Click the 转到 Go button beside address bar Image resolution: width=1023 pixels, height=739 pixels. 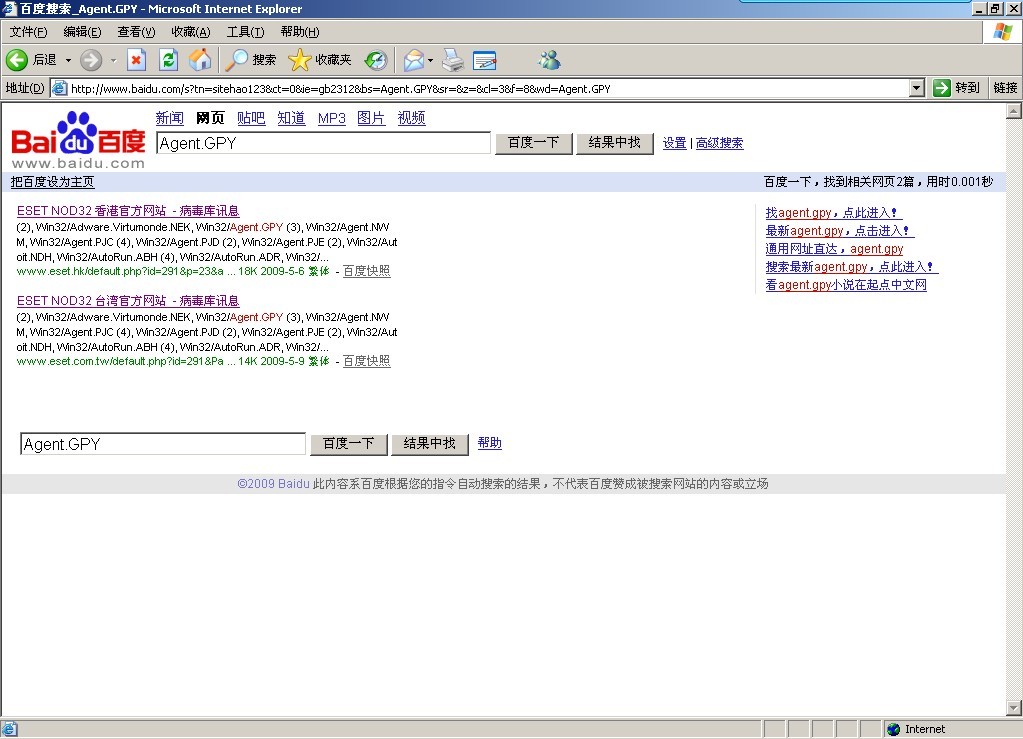tap(957, 88)
